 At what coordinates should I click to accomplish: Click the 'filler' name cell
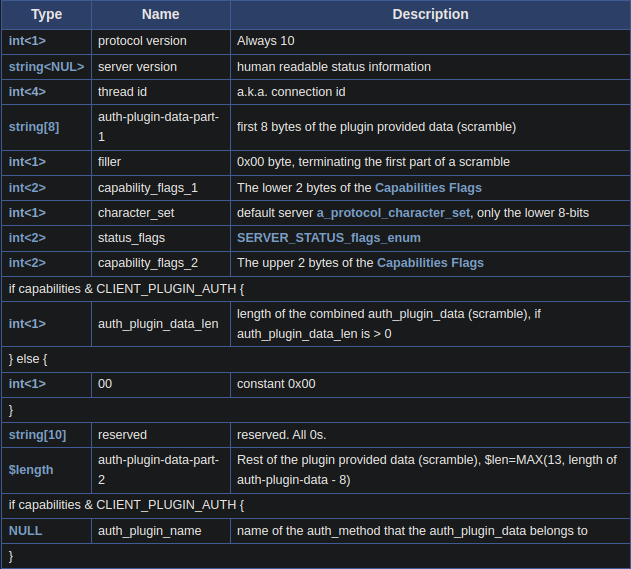coord(161,162)
